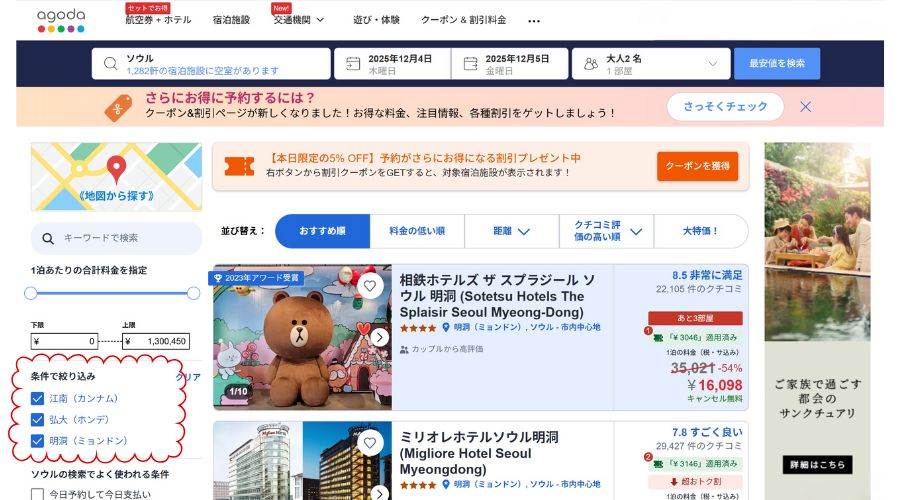
Task: Click the couples rating icon on Sotetsu card
Action: (x=404, y=349)
